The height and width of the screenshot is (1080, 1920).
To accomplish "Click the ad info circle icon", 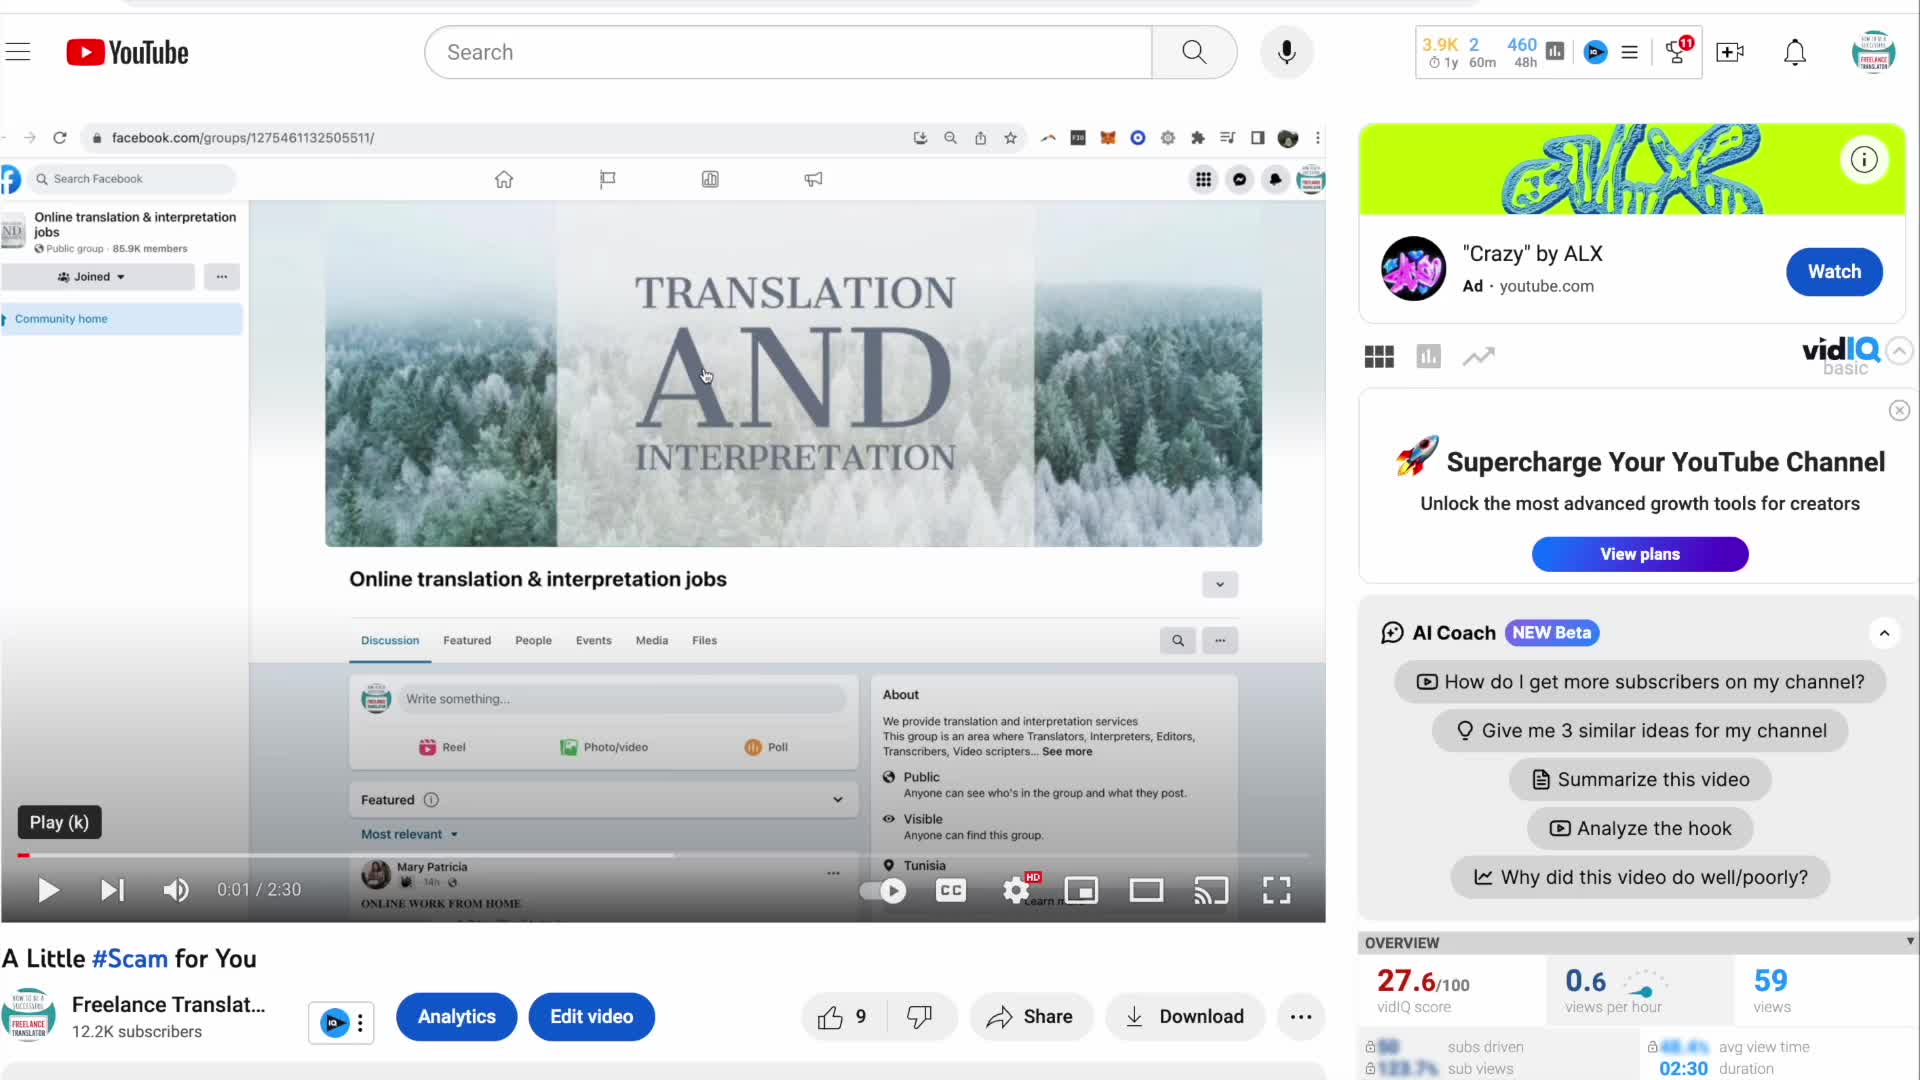I will [x=1864, y=159].
